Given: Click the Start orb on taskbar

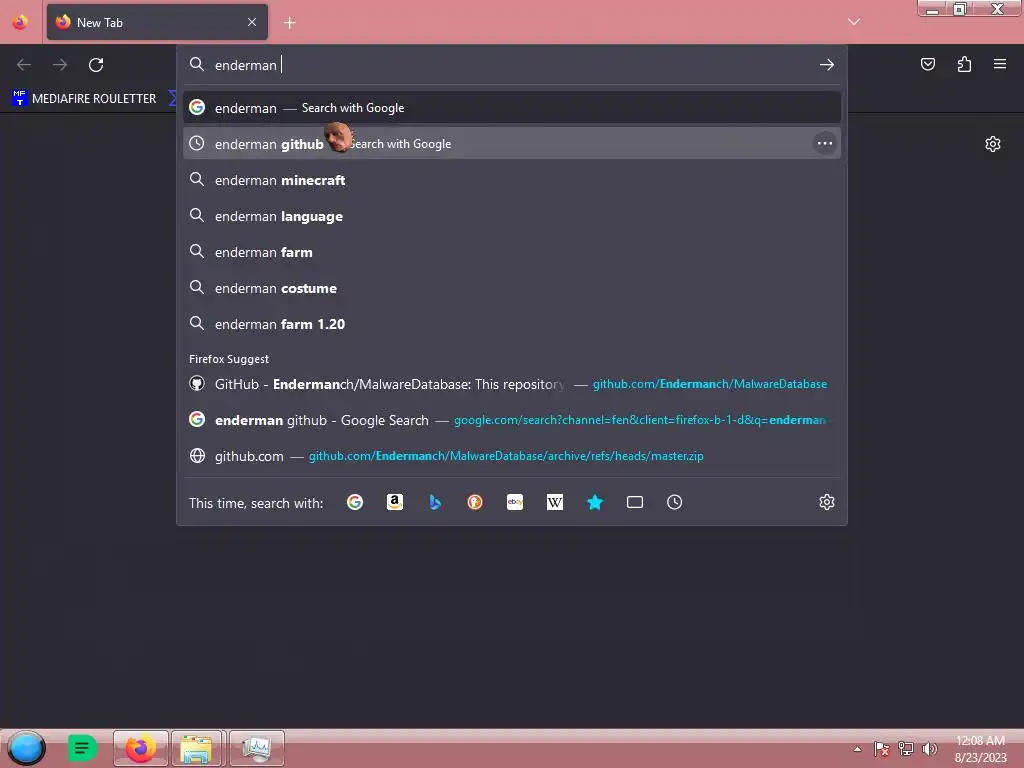Looking at the screenshot, I should click(x=26, y=748).
